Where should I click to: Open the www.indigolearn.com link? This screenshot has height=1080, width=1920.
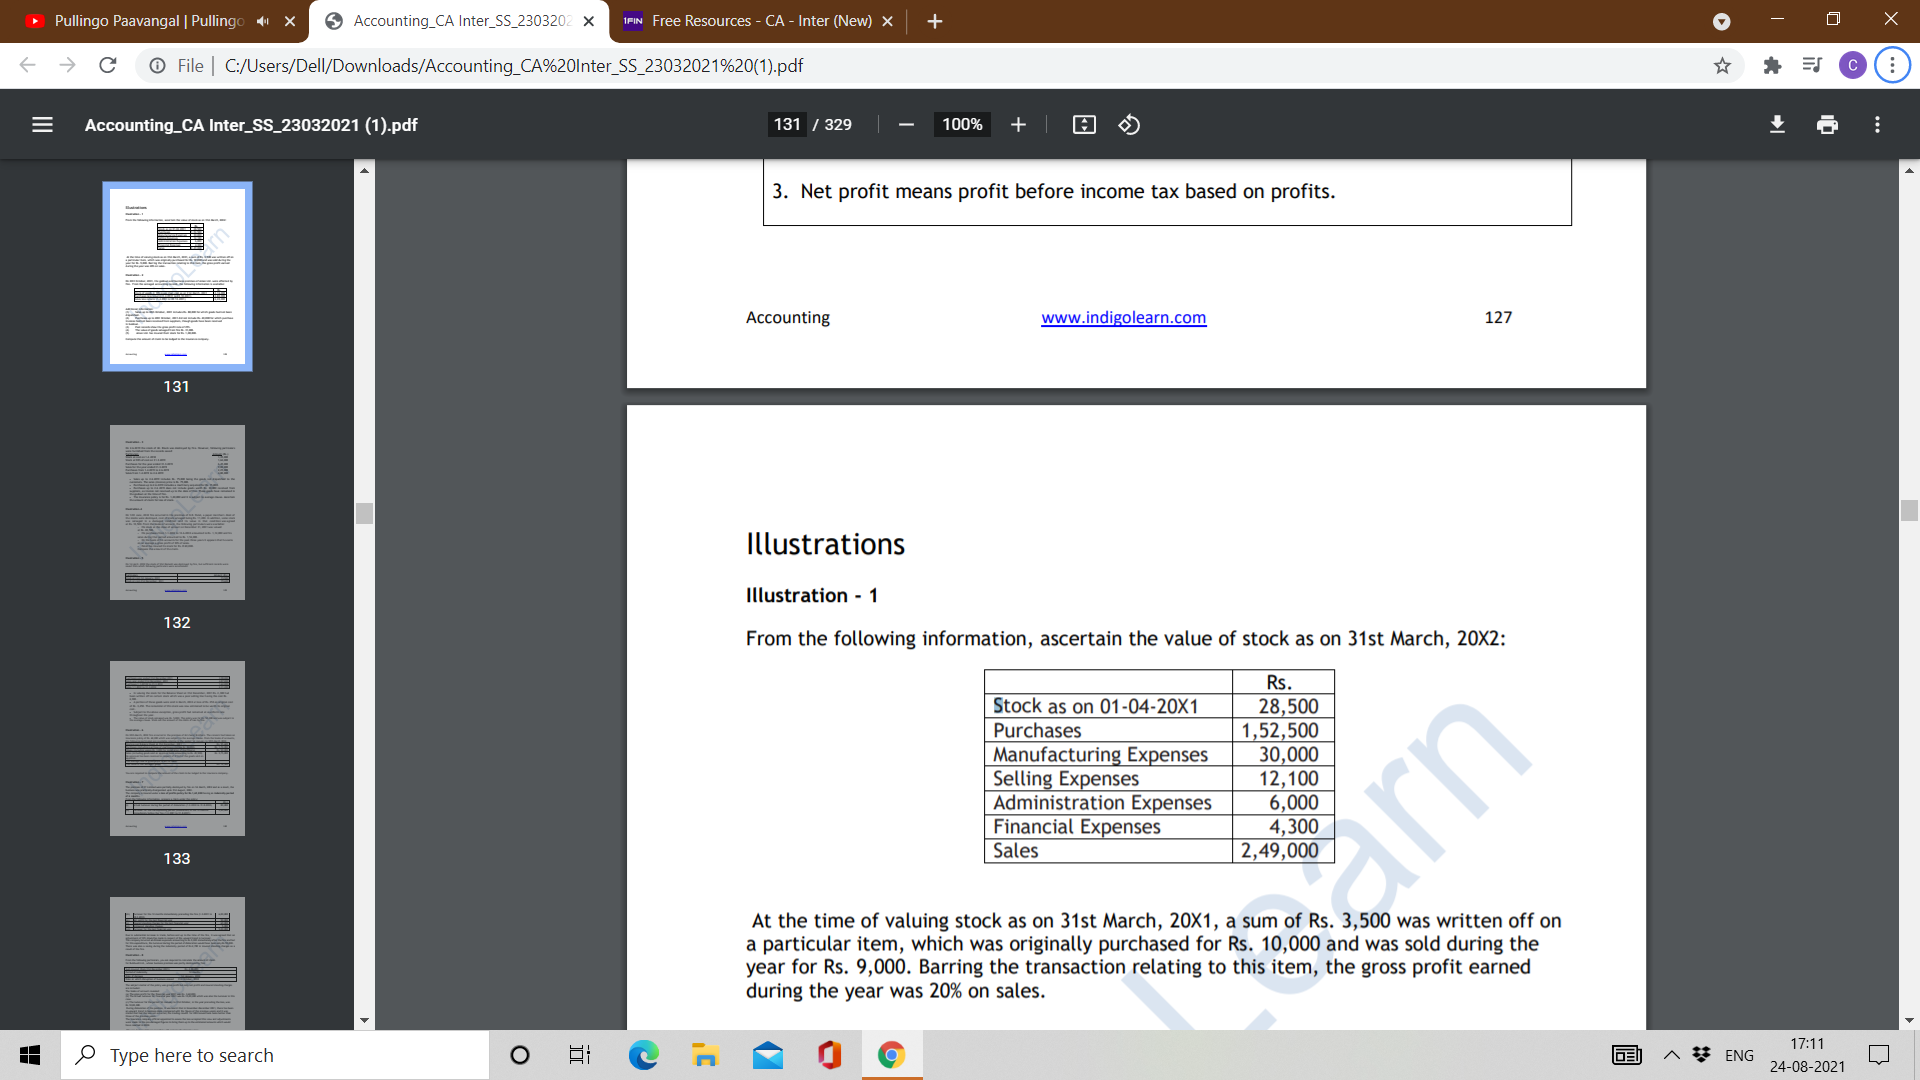click(x=1123, y=318)
